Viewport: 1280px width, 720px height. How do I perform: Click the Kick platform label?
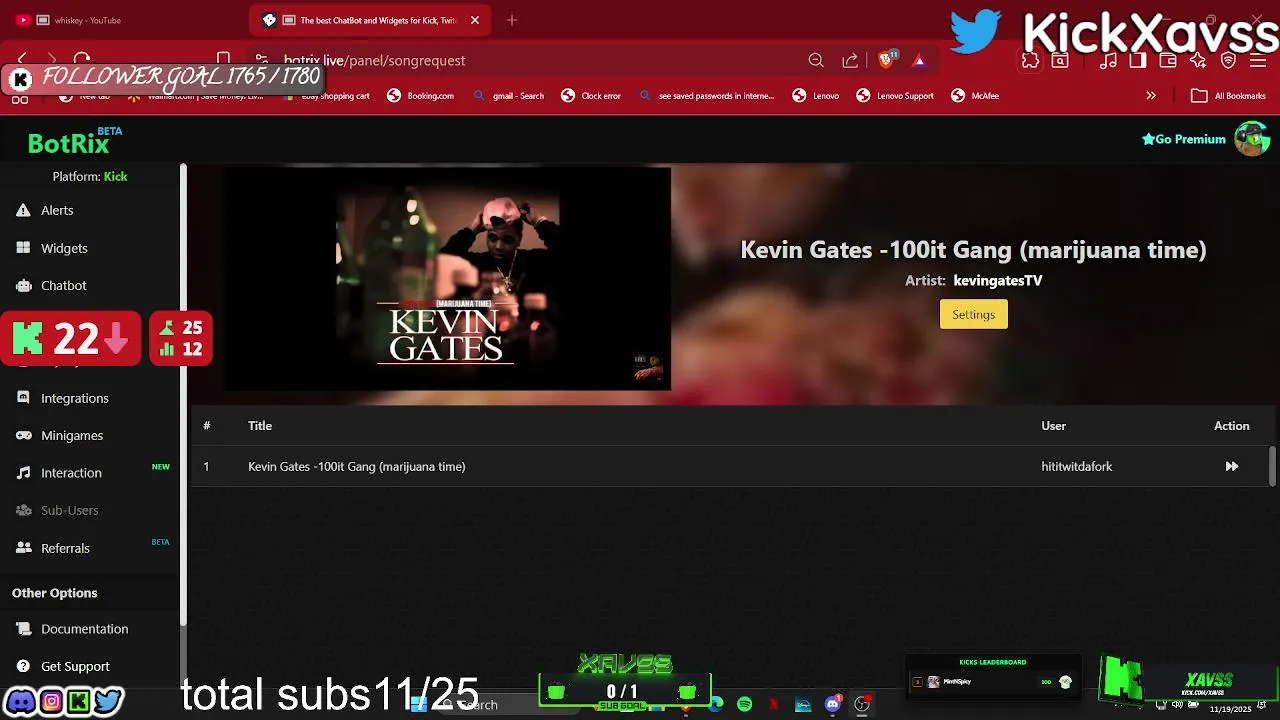click(115, 176)
